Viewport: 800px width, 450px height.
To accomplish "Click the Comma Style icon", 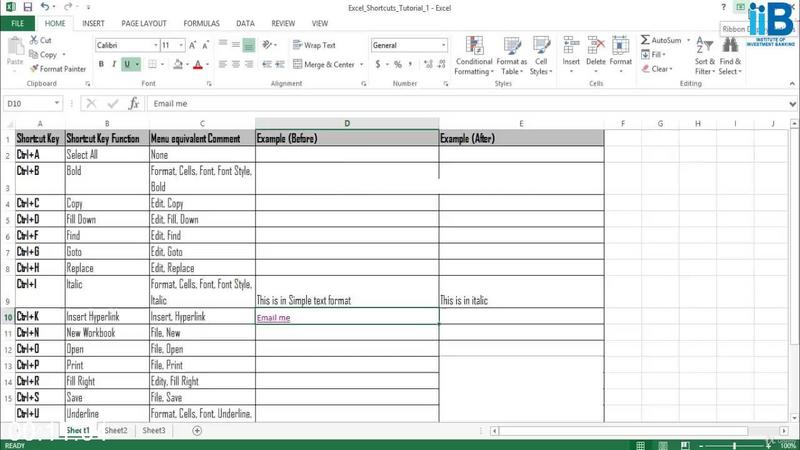I will point(410,64).
